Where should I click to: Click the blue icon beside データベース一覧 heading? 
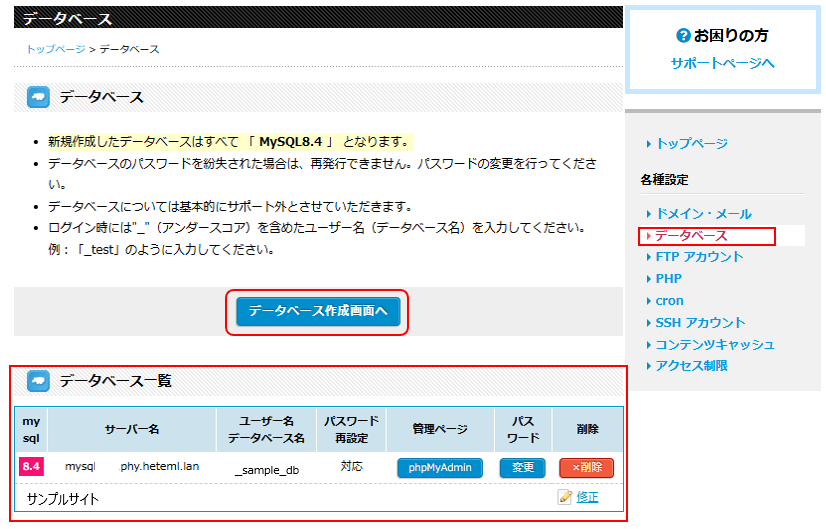38,381
